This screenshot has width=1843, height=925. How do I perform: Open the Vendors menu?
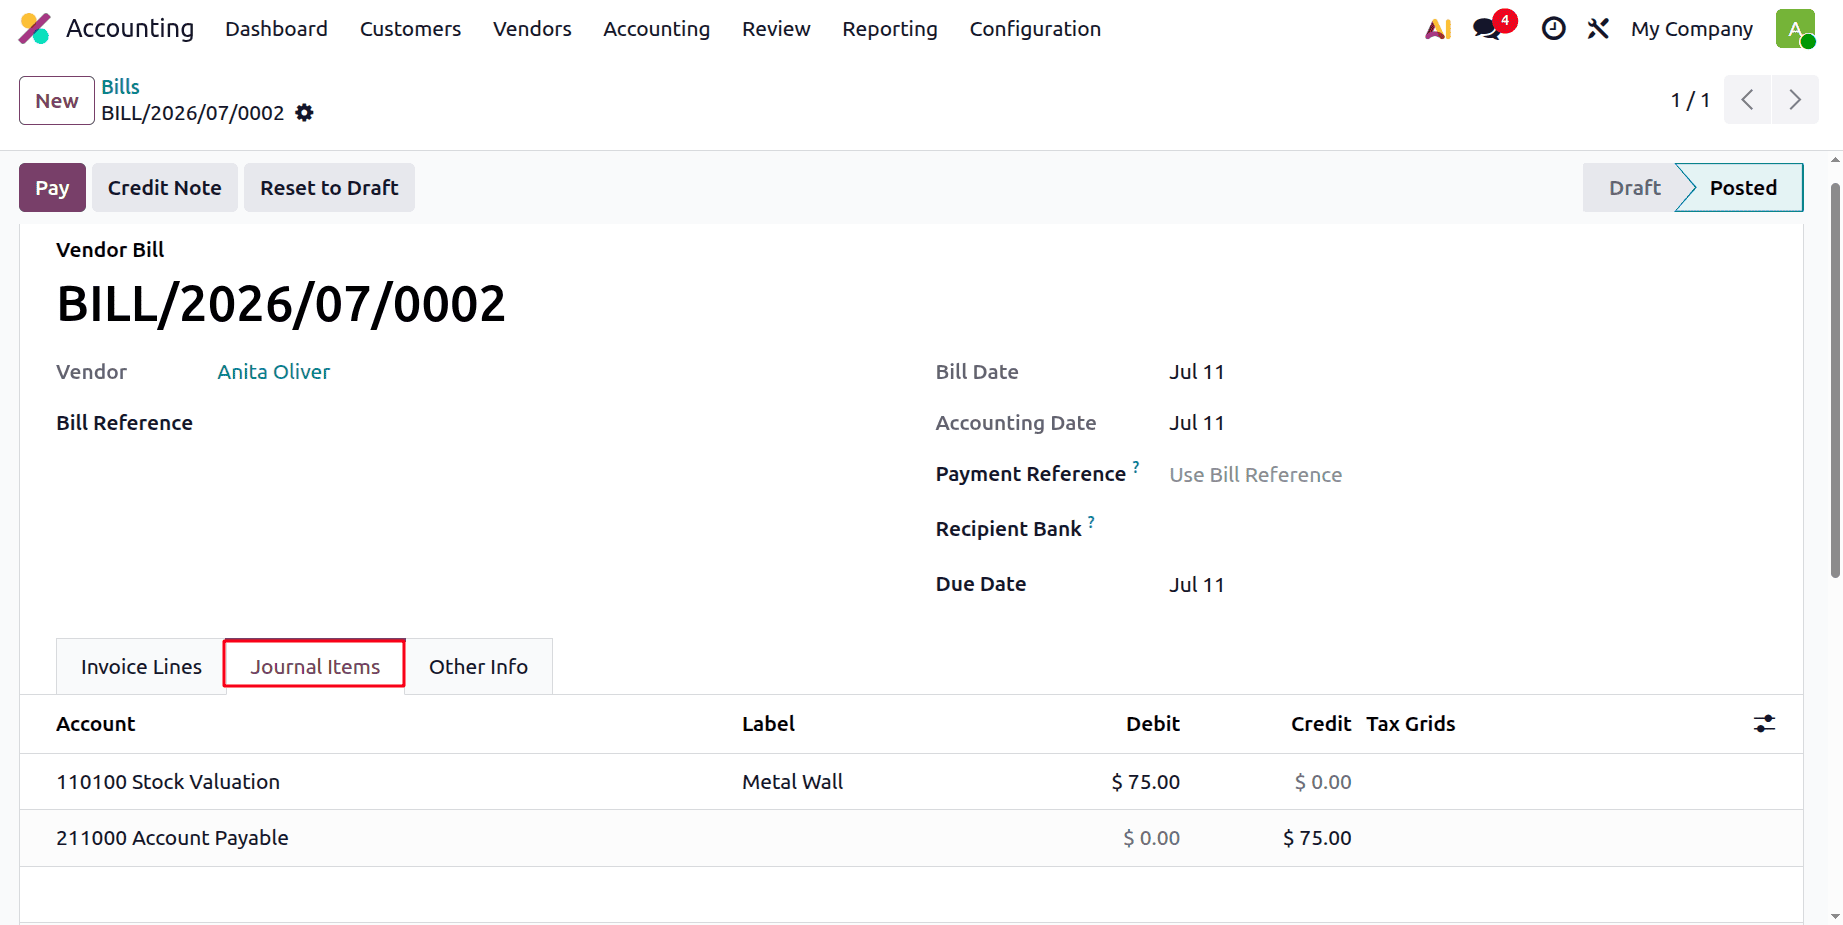[x=532, y=29]
